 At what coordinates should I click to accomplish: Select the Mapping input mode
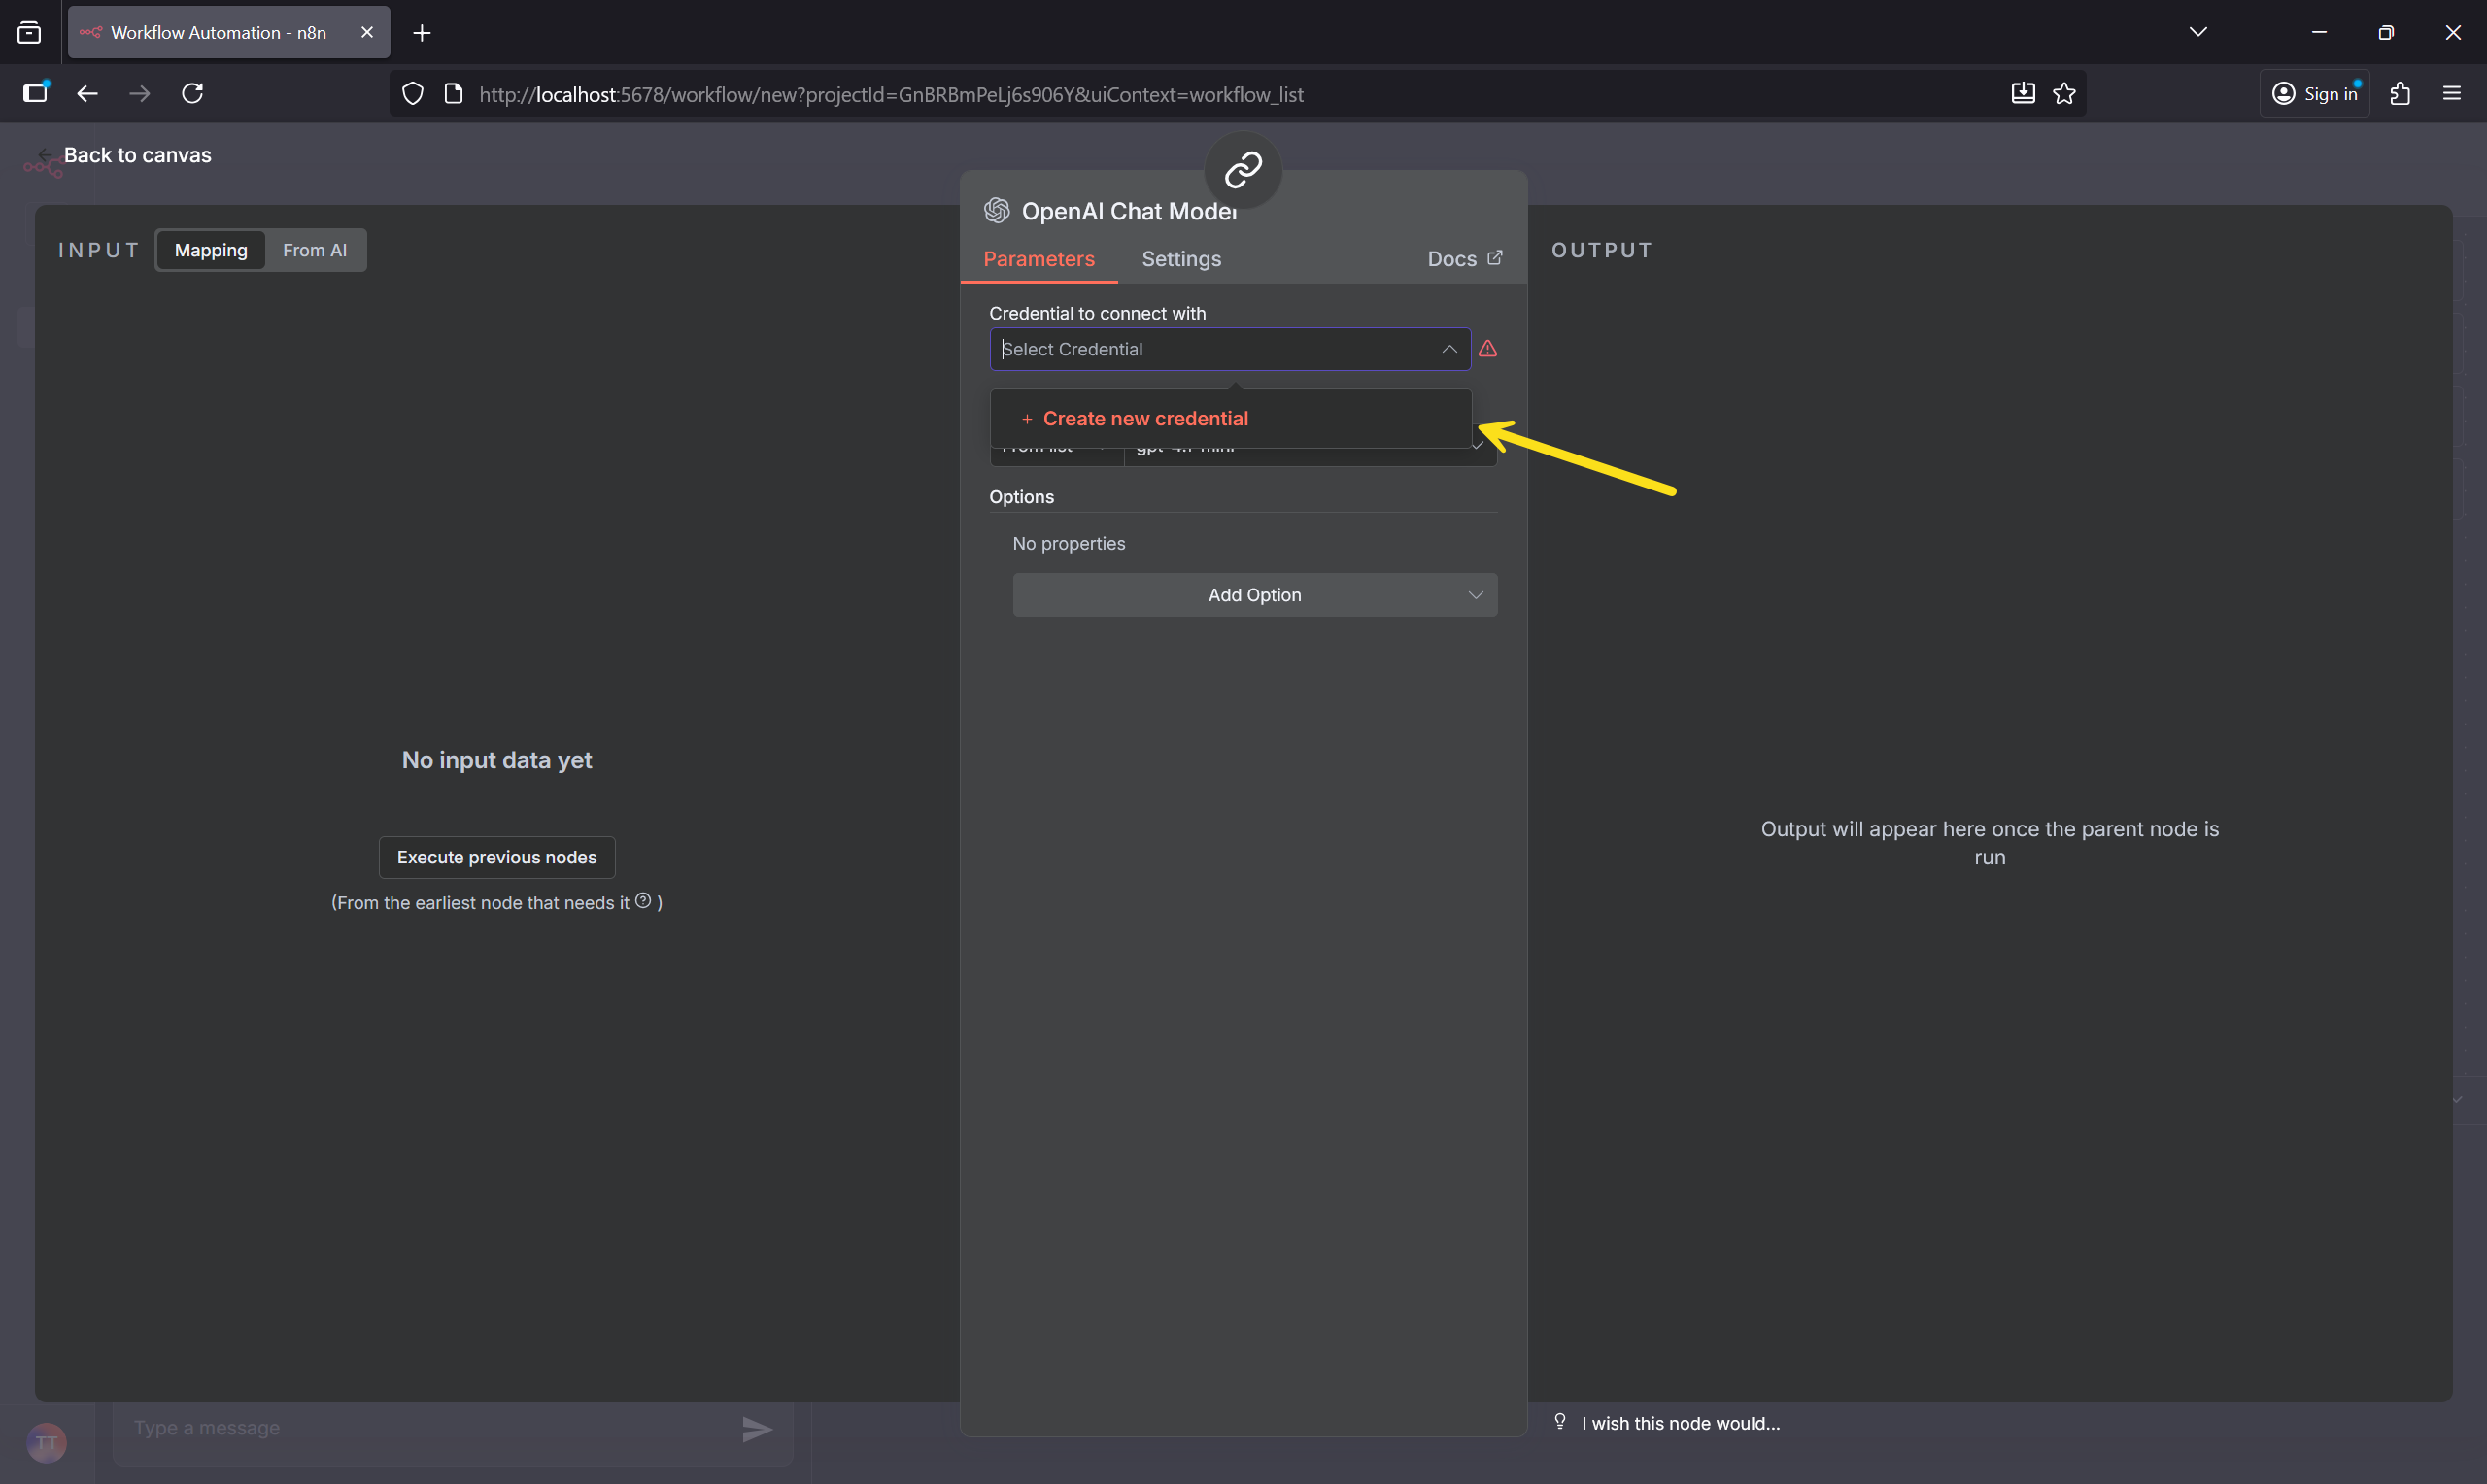pyautogui.click(x=211, y=250)
